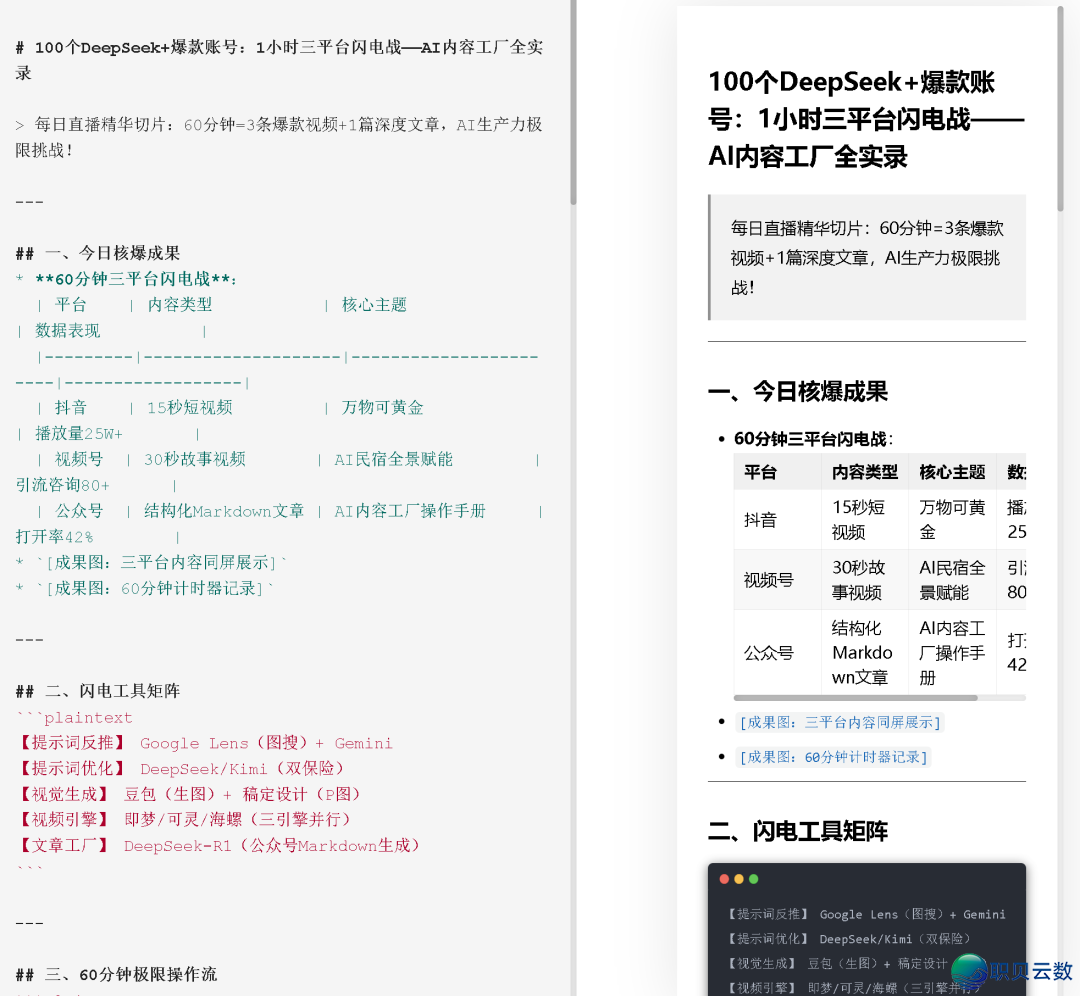Image resolution: width=1080 pixels, height=996 pixels.
Task: Click the 核心主题 table header in preview
Action: 953,472
